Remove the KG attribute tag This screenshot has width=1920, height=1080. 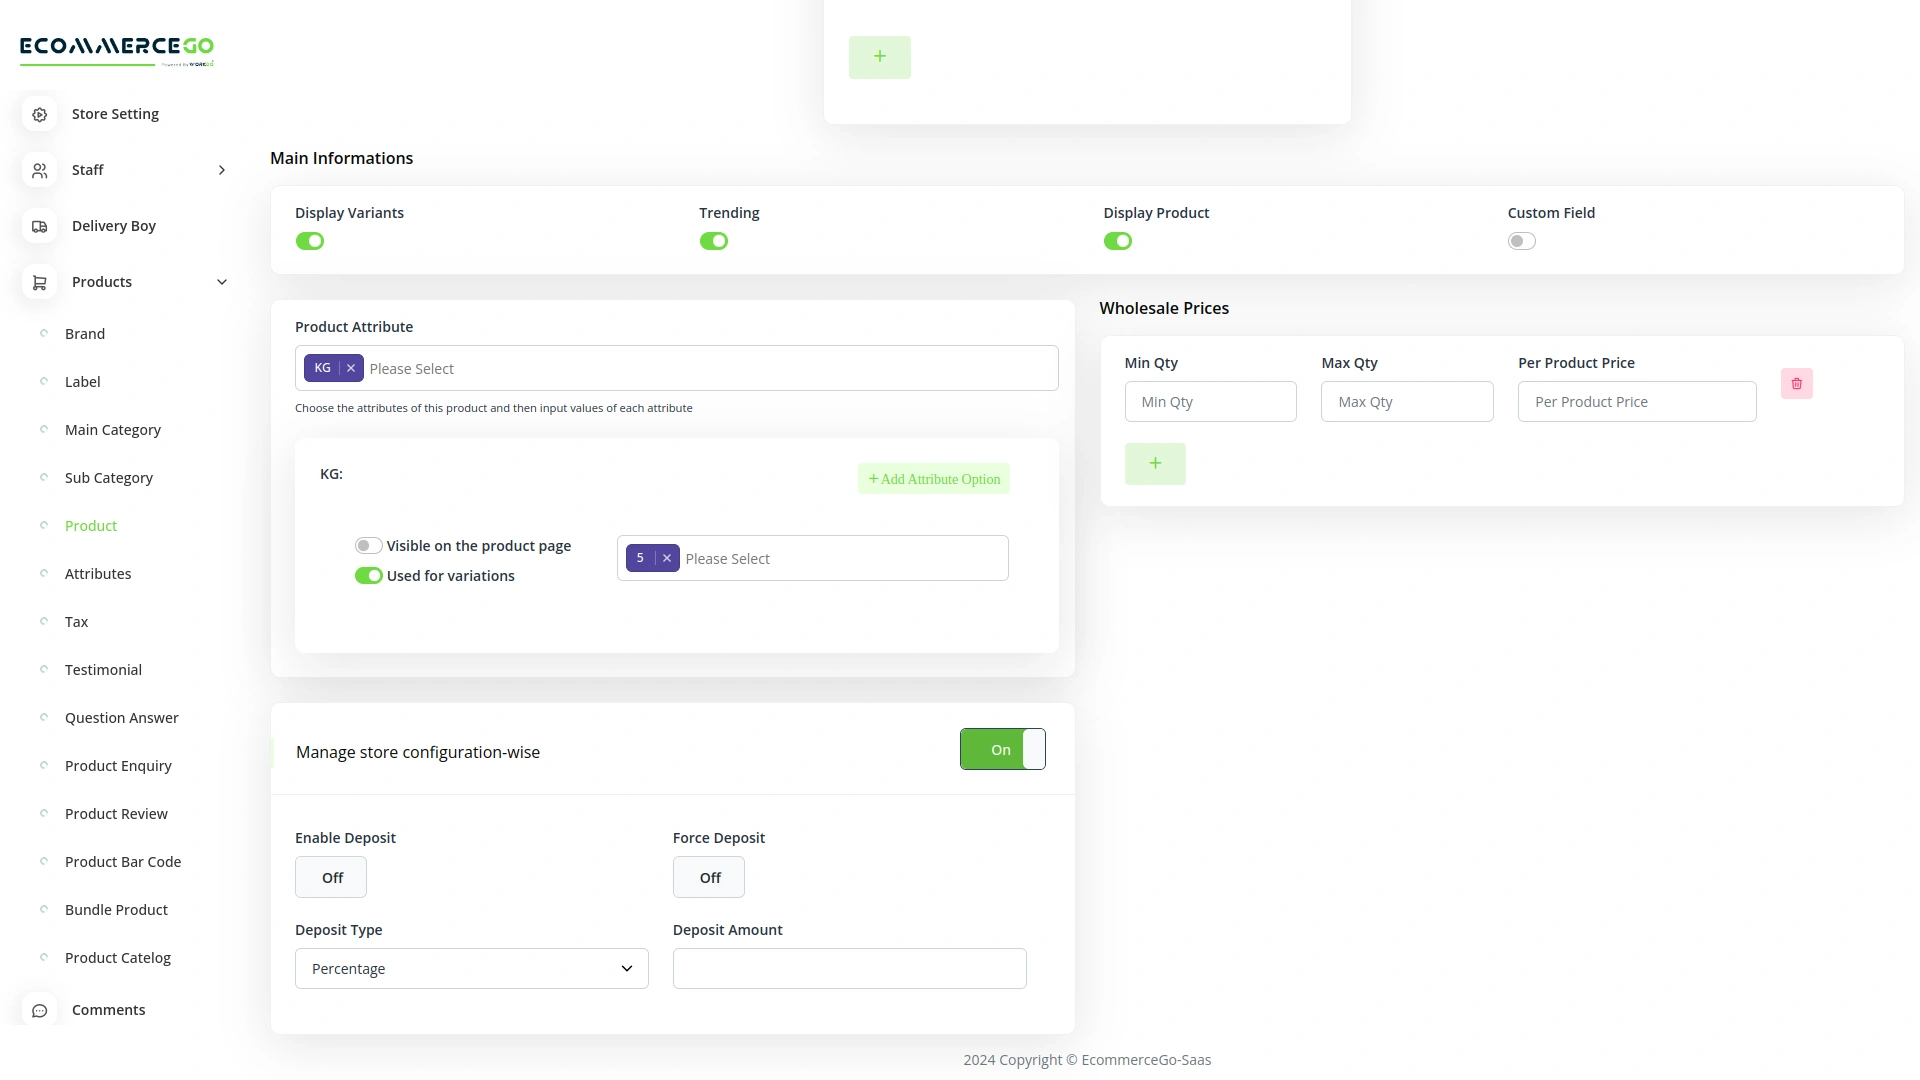coord(351,368)
